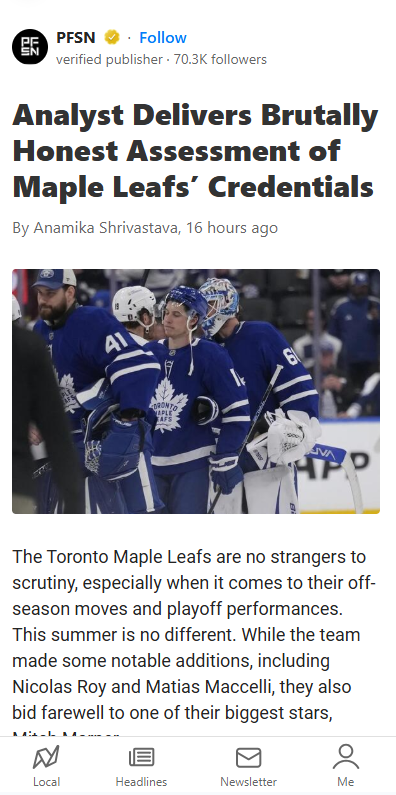Viewport: 396px width, 795px height.
Task: Tap the Local map icon
Action: 46,757
